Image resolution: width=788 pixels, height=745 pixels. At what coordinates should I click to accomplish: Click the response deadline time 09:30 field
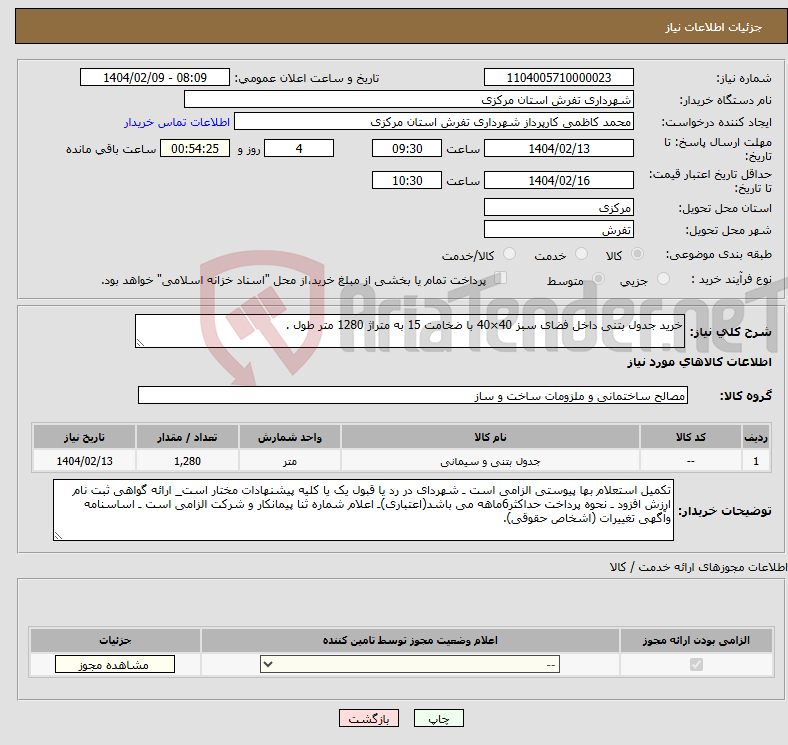(407, 148)
